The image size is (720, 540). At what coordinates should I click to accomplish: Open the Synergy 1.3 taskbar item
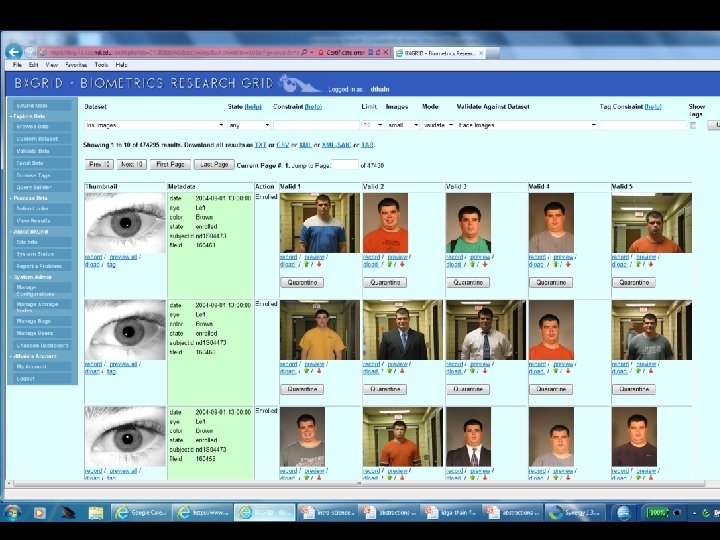click(575, 512)
